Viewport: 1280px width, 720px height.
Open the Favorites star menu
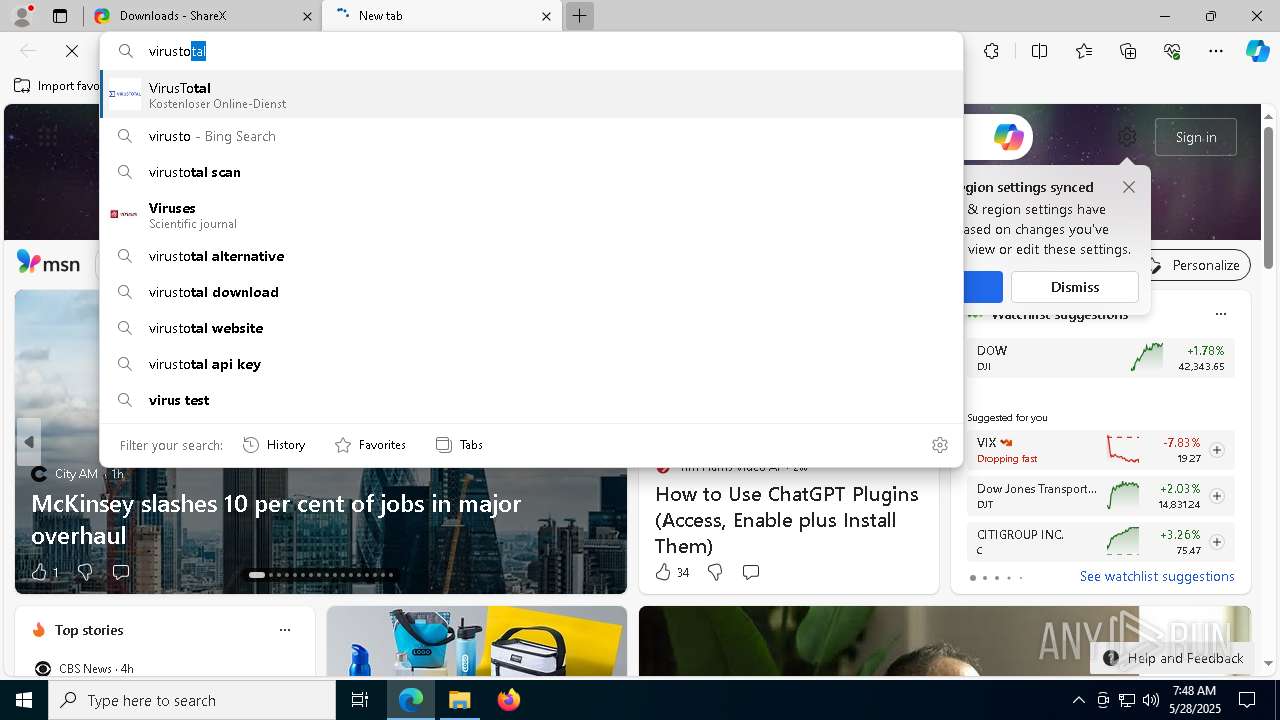tap(1084, 51)
